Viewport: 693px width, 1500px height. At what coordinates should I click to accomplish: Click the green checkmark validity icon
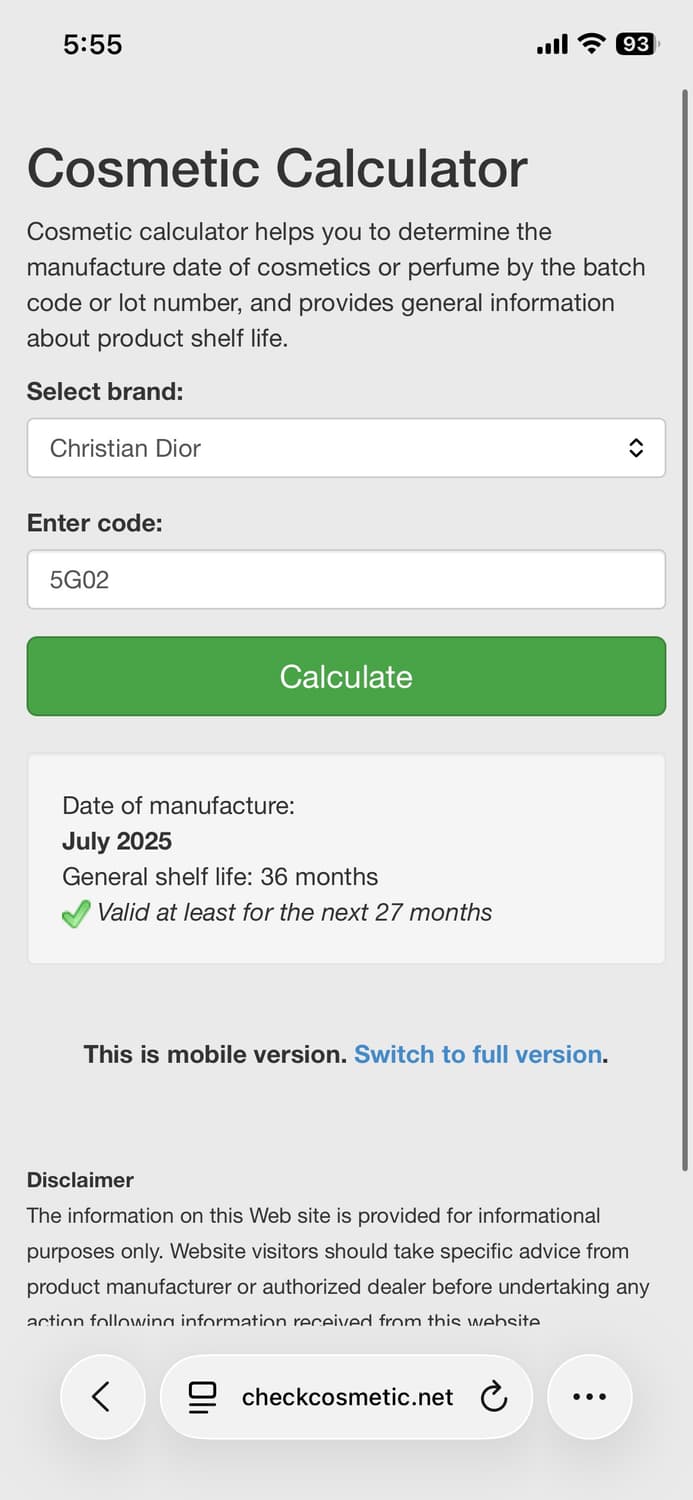pos(76,914)
